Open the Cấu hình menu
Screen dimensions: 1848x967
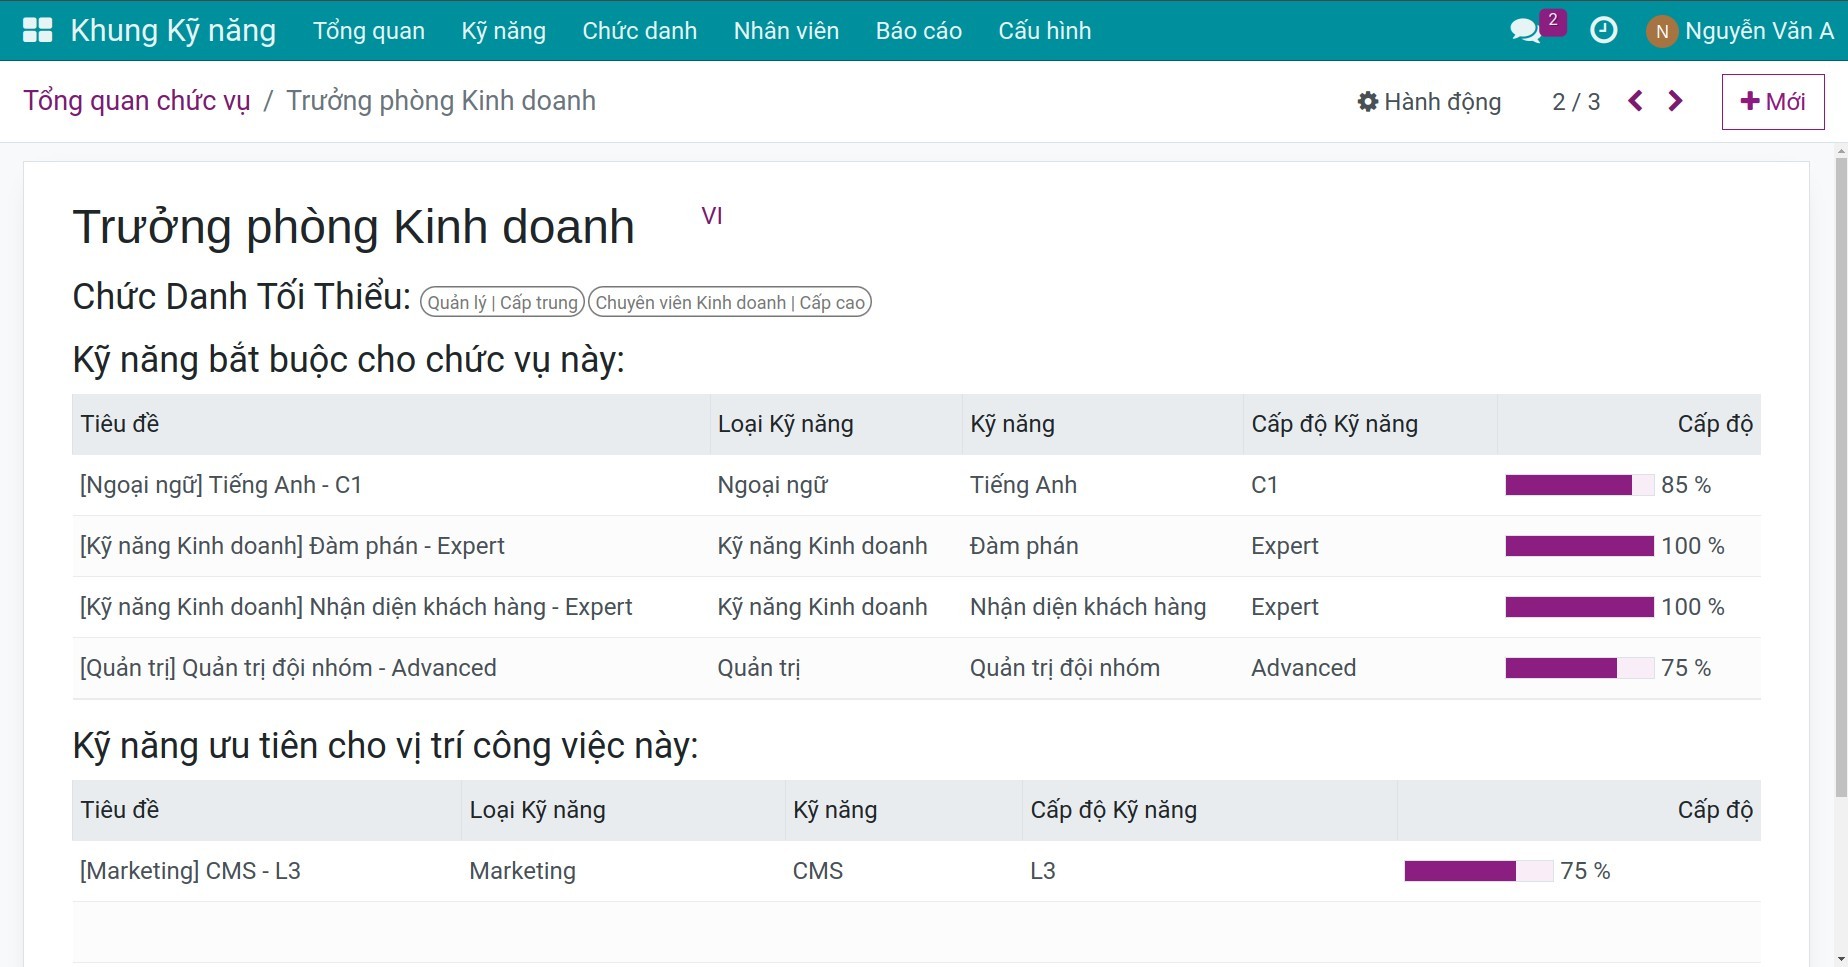click(1045, 31)
